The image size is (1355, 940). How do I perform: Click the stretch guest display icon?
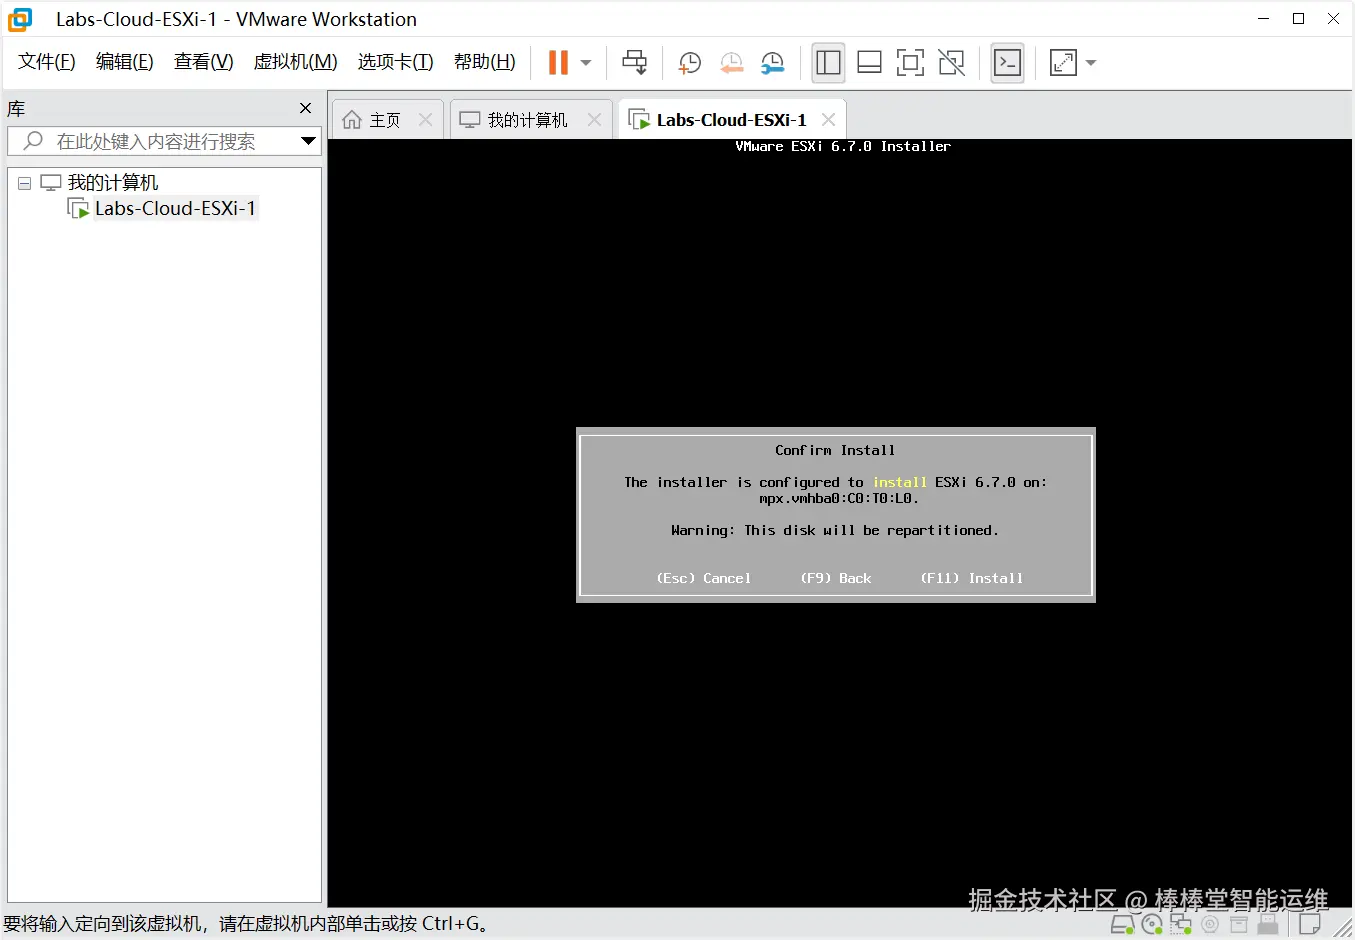[x=1063, y=63]
